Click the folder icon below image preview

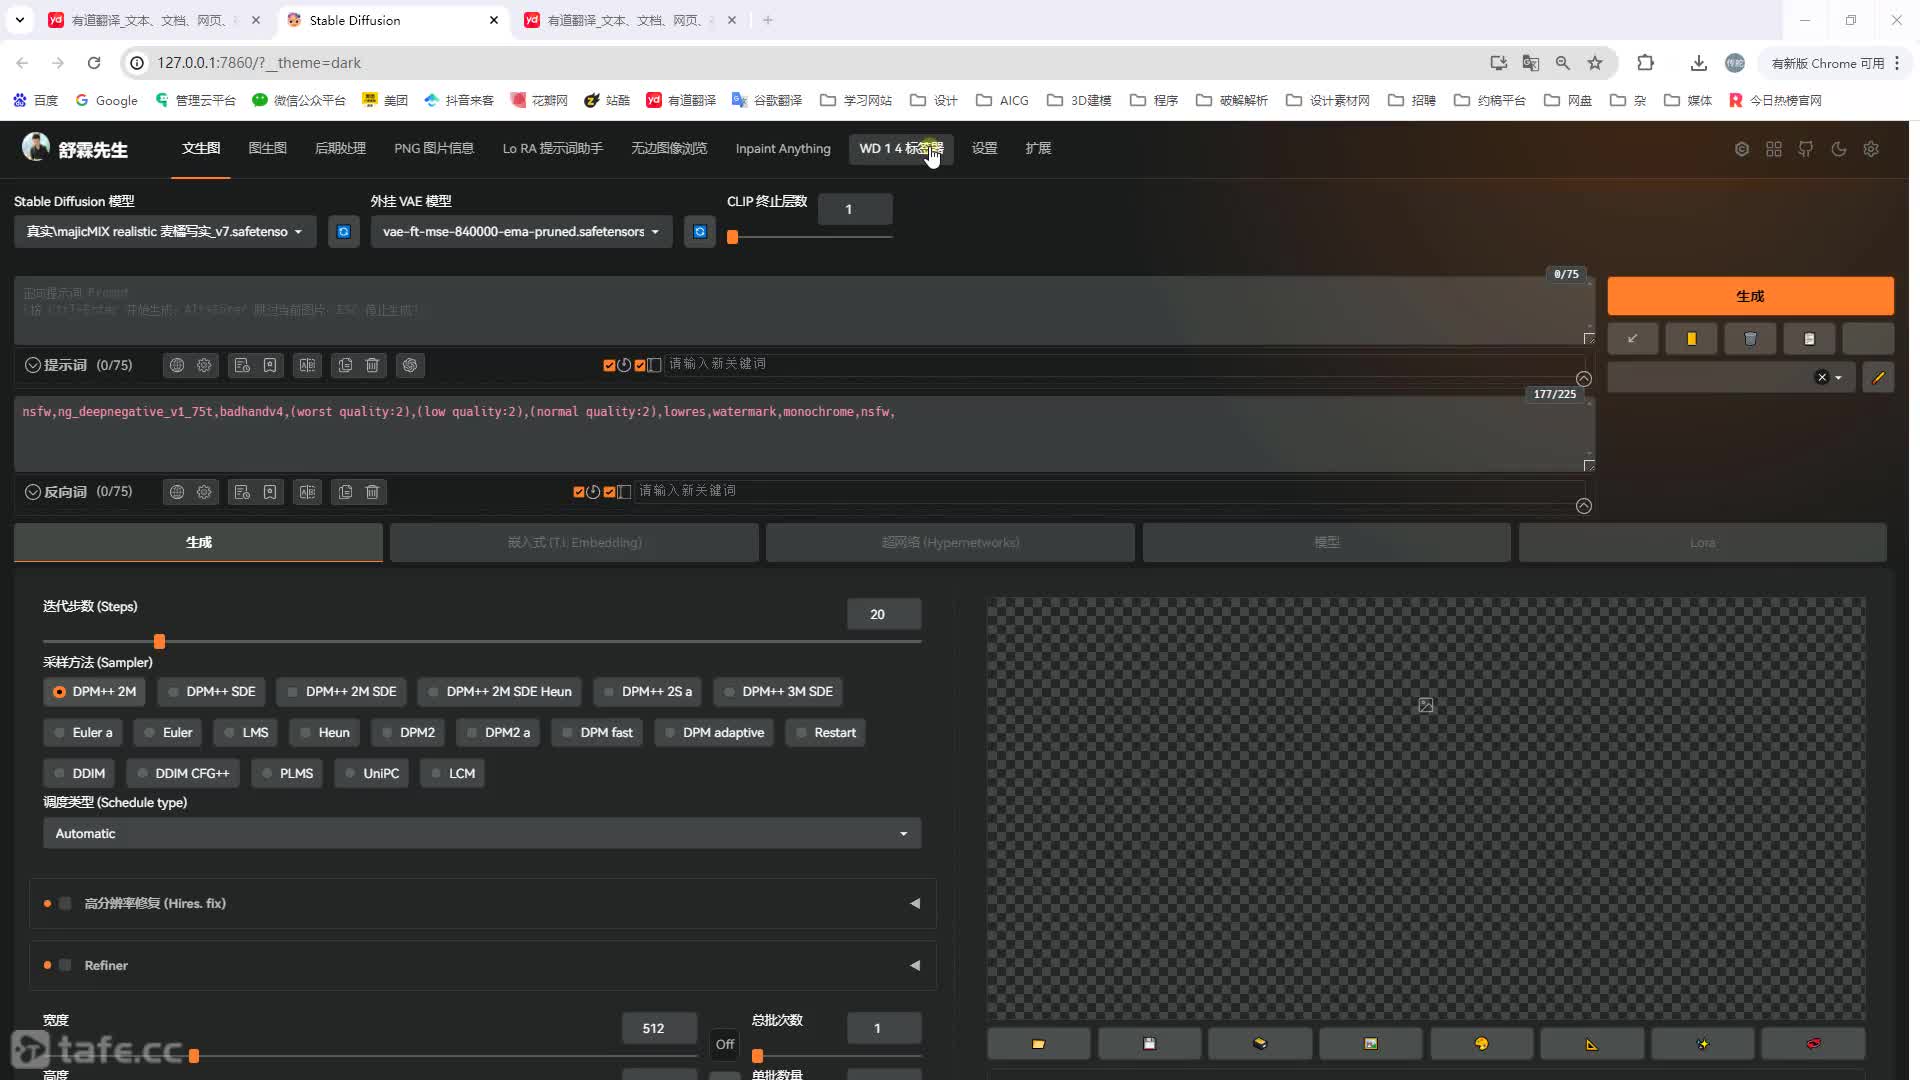[1038, 1043]
